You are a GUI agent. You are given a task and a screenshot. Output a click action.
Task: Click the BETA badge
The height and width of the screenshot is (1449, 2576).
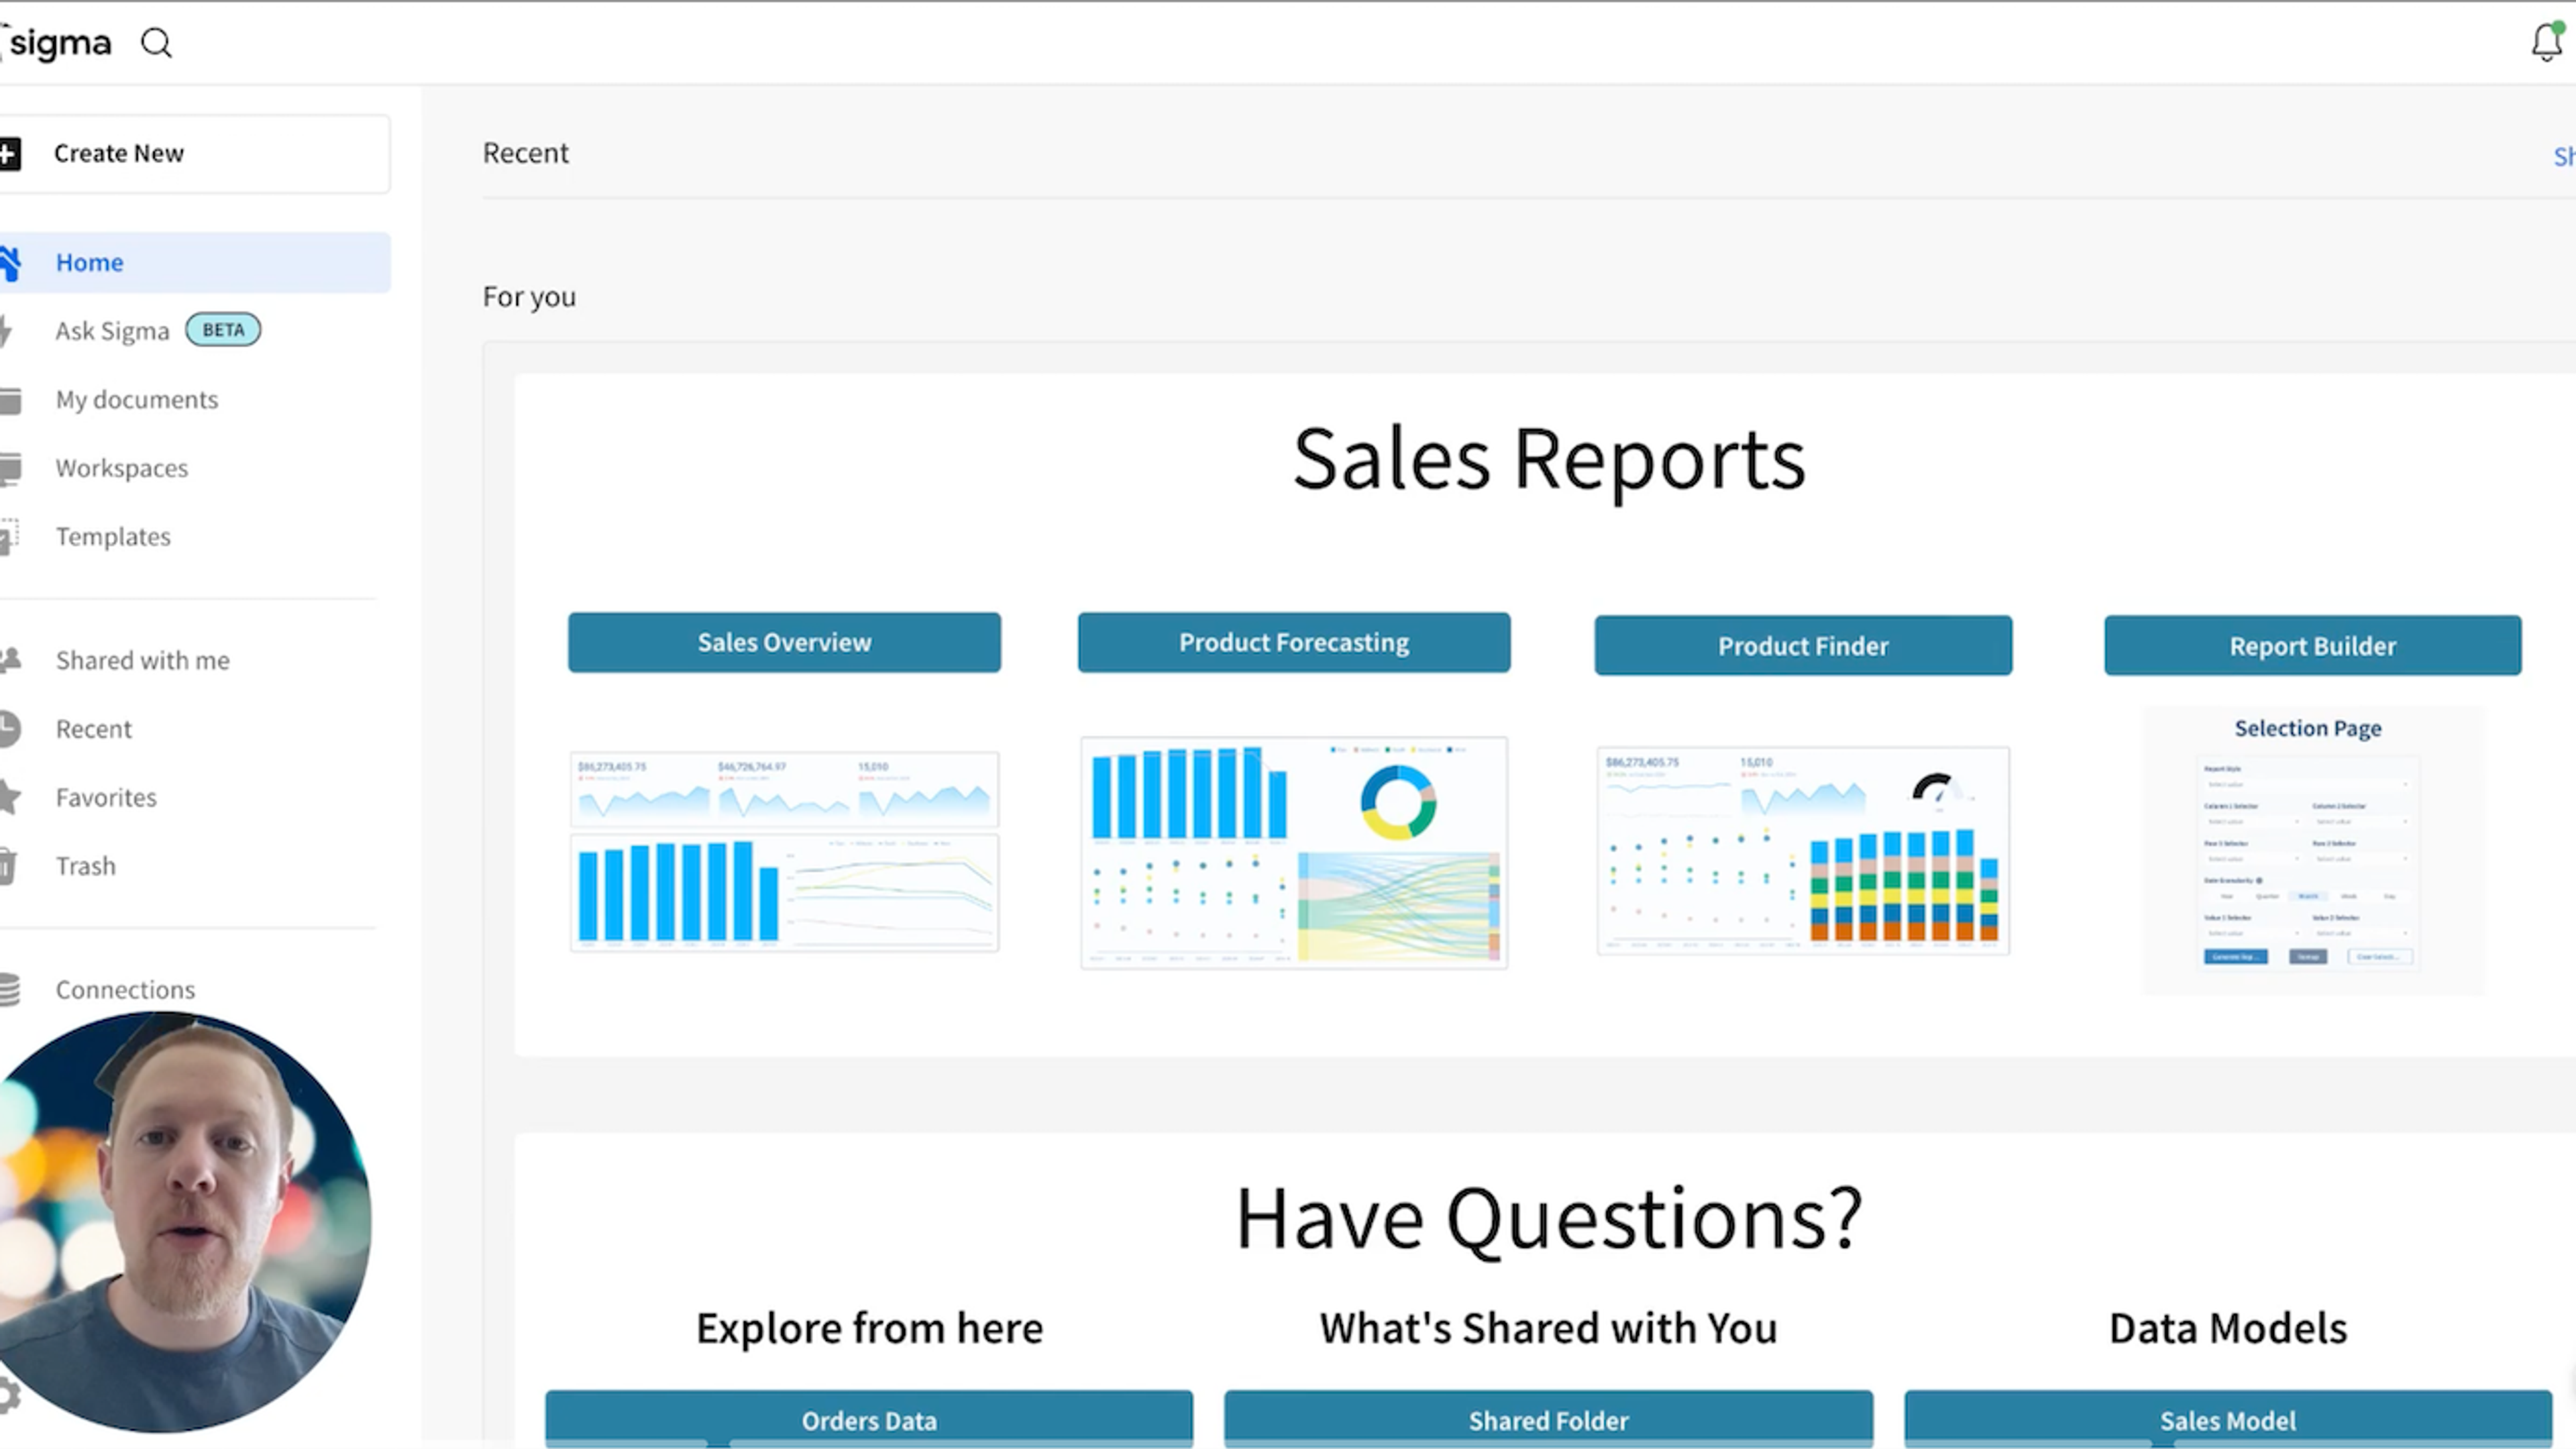(x=223, y=330)
